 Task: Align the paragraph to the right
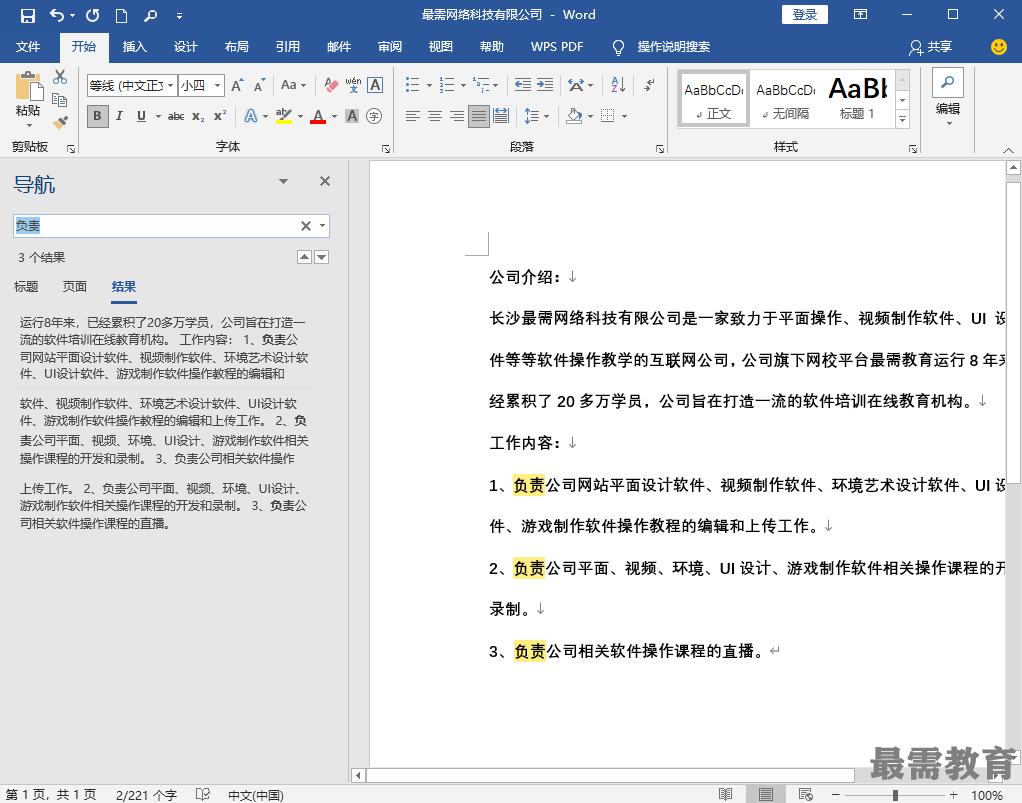click(x=457, y=117)
